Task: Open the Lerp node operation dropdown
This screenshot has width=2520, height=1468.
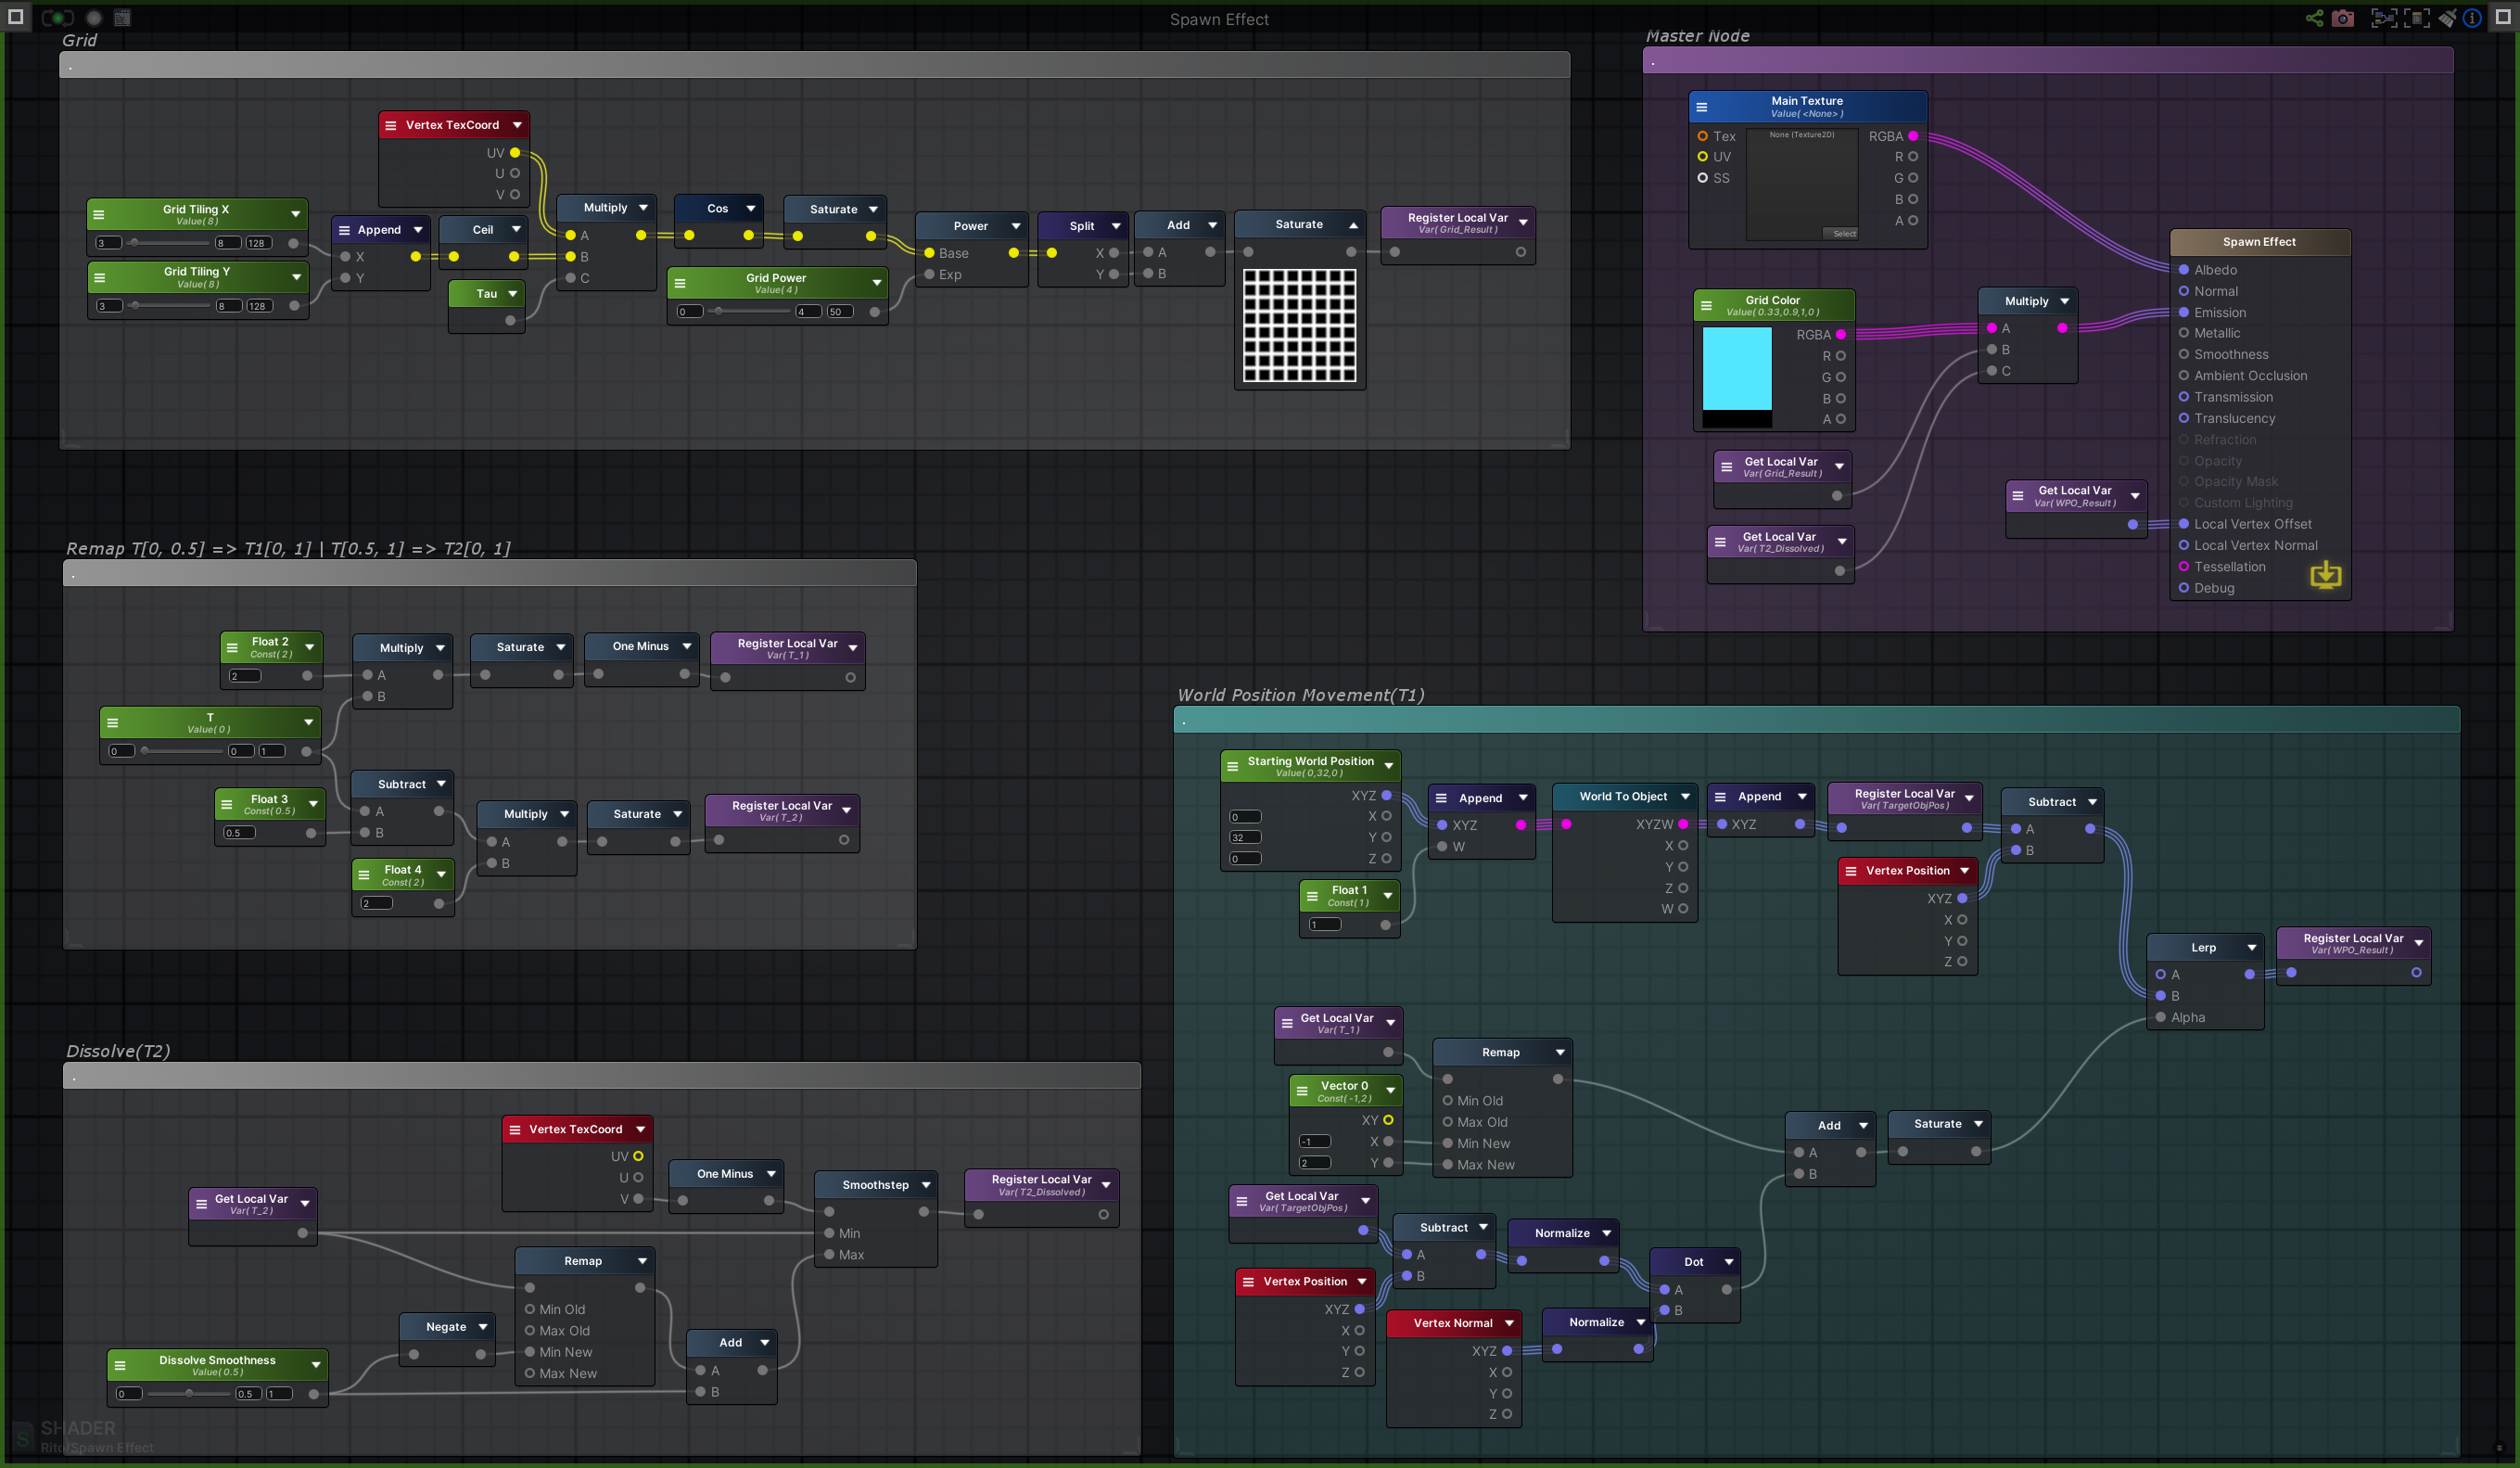Action: tap(2251, 947)
